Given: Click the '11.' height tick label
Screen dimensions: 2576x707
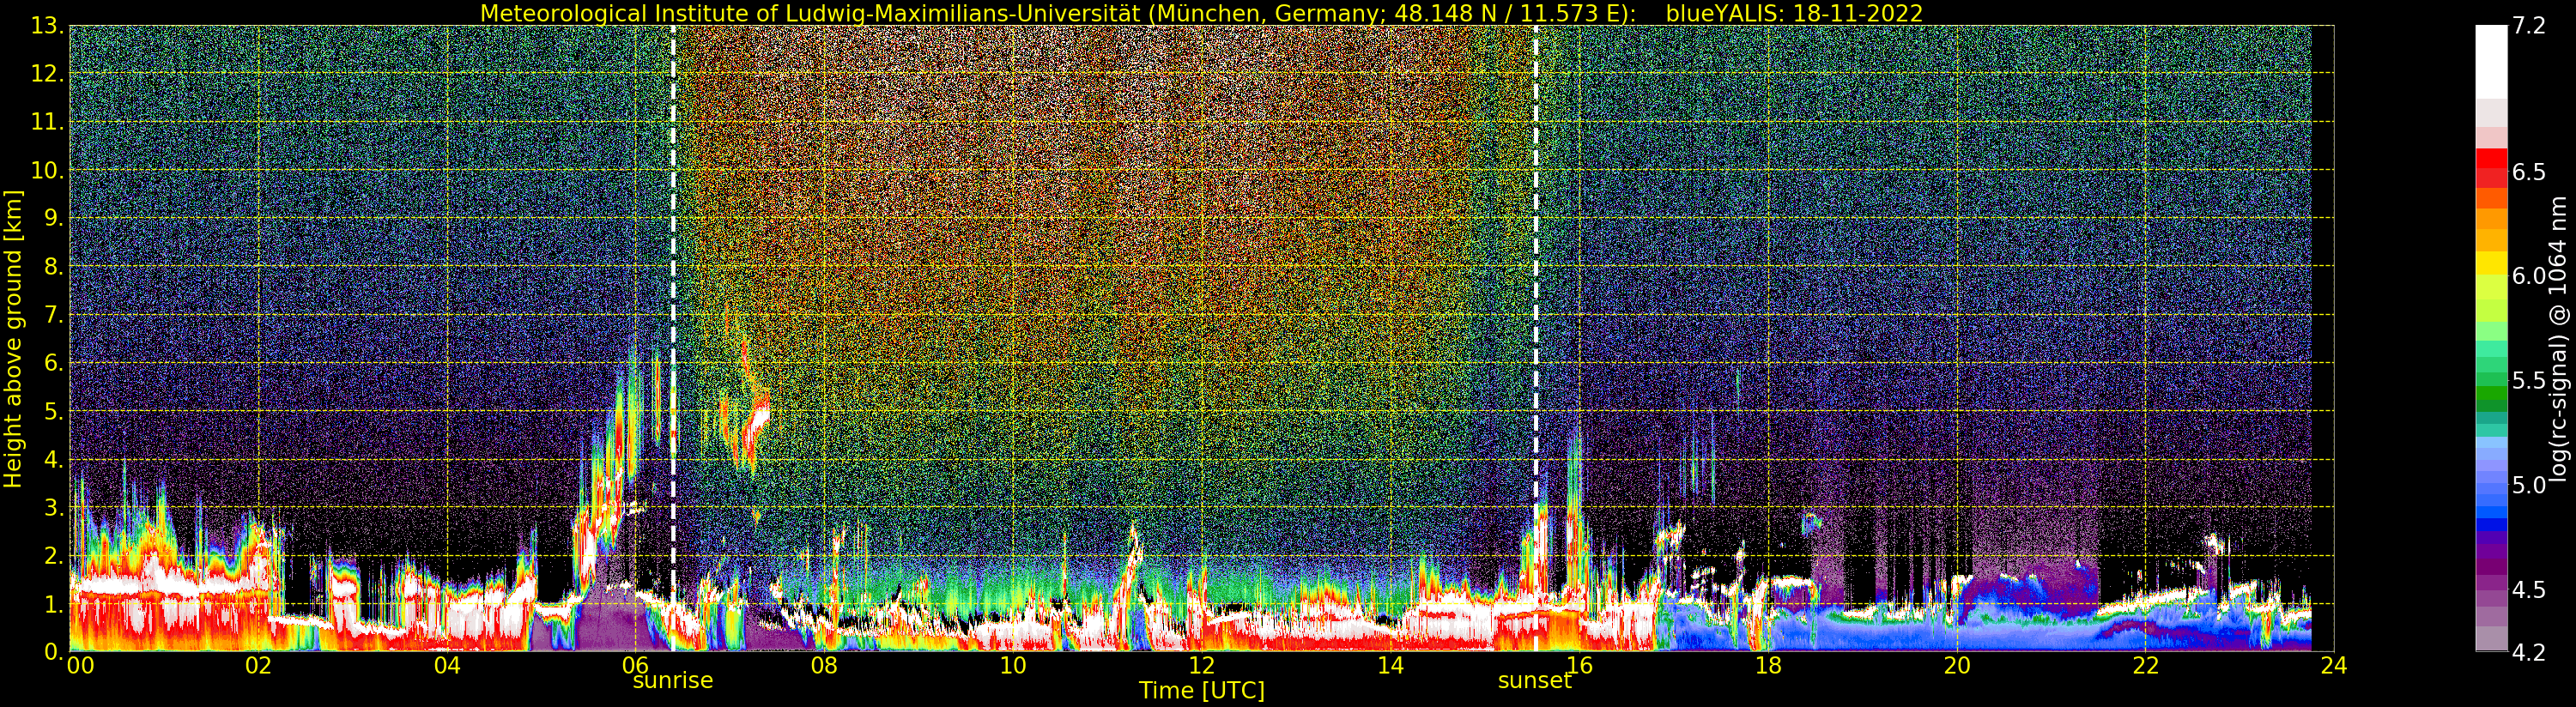Looking at the screenshot, I should click(47, 122).
